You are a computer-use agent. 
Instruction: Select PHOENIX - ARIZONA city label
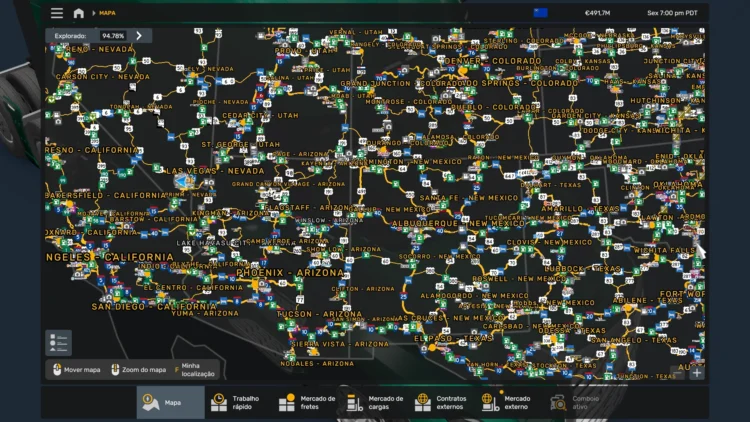pos(290,273)
